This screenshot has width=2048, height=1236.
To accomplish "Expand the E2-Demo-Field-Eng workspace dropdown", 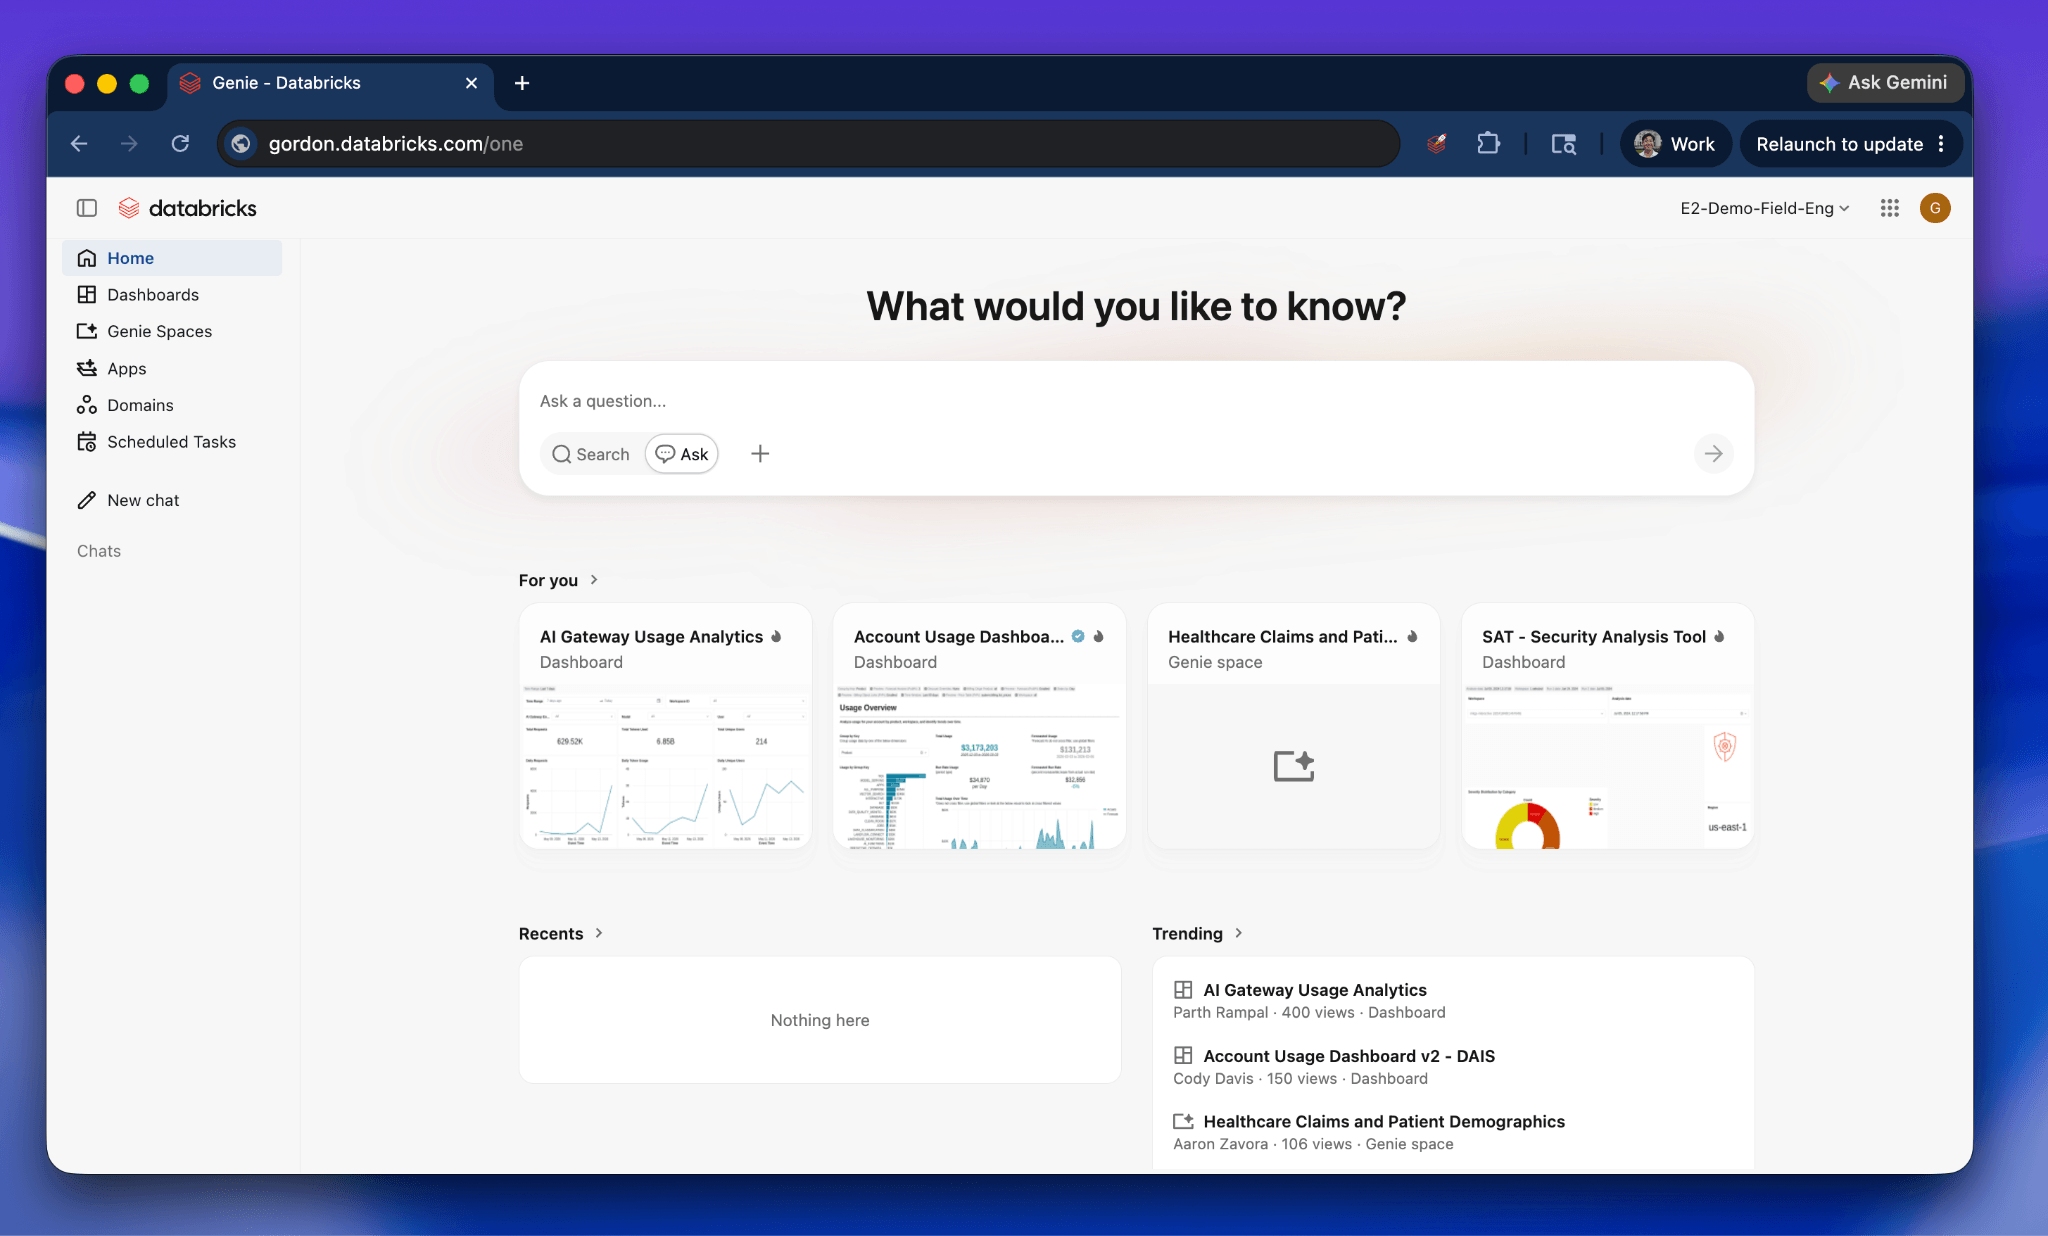I will coord(1765,208).
